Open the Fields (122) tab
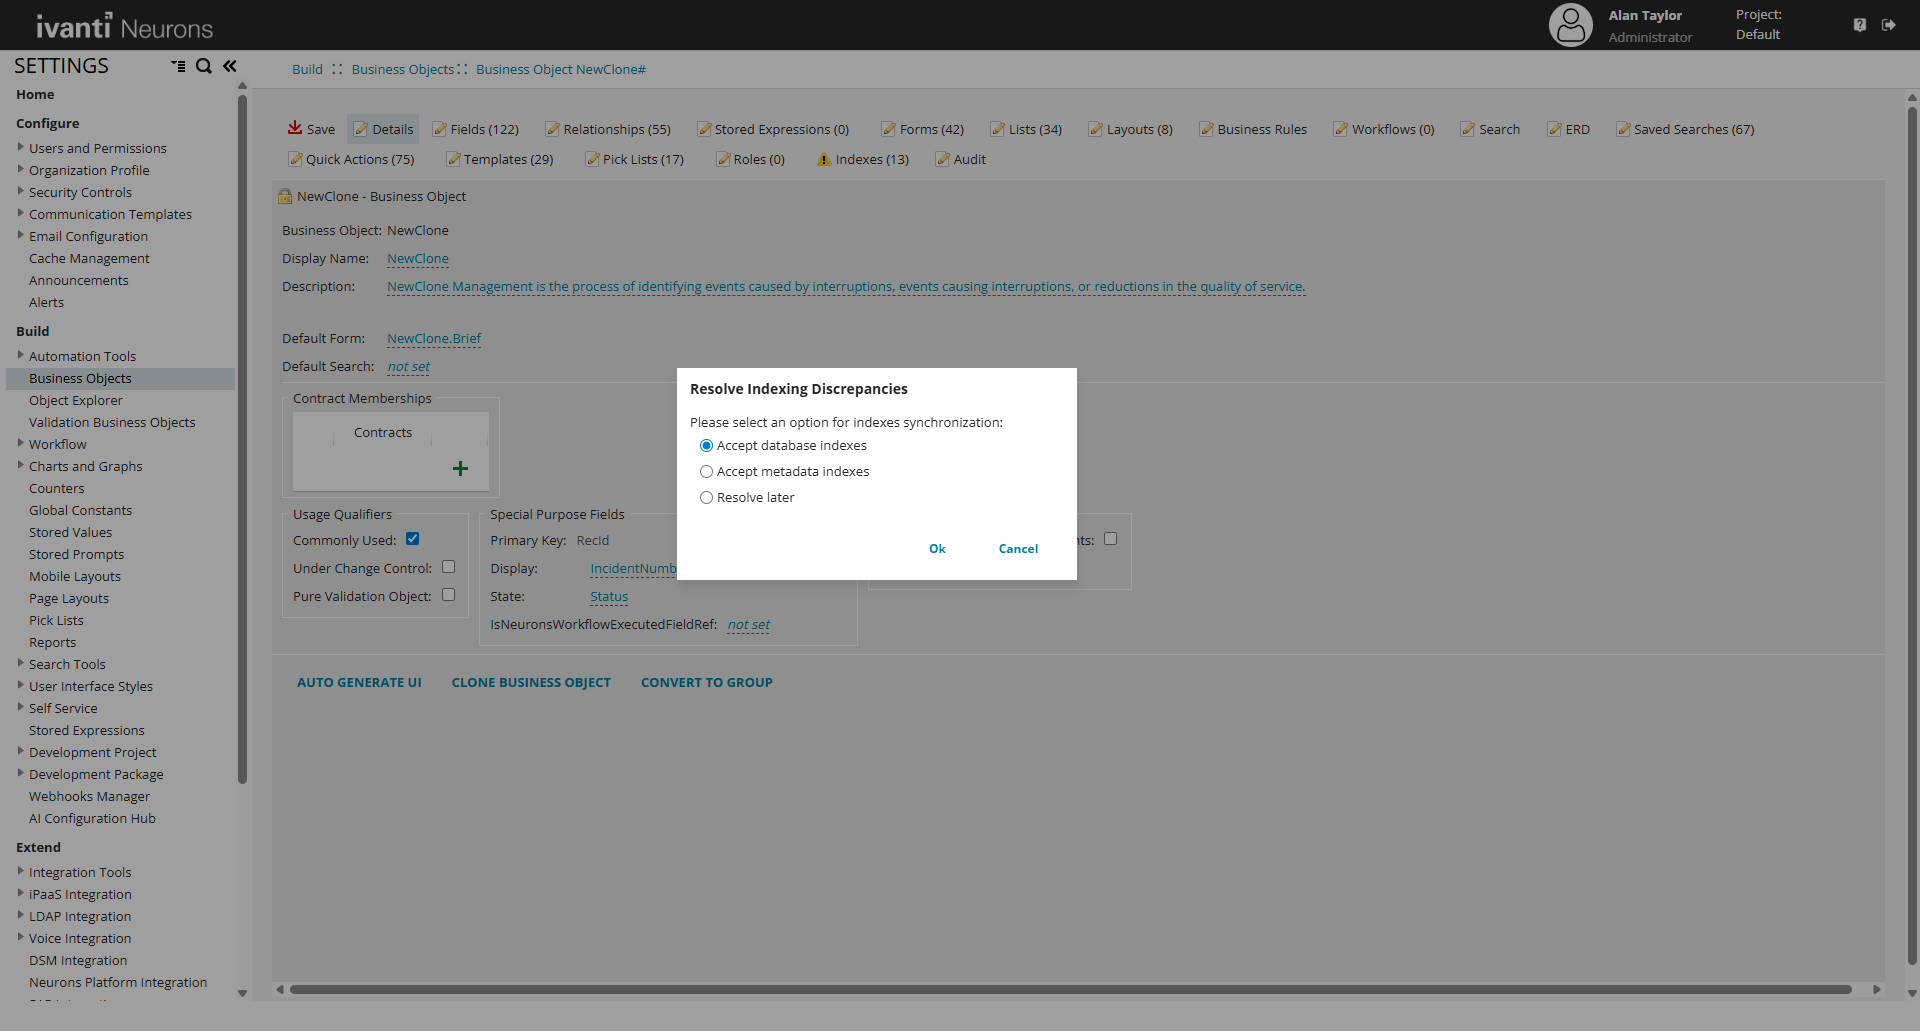This screenshot has height=1031, width=1920. (476, 129)
